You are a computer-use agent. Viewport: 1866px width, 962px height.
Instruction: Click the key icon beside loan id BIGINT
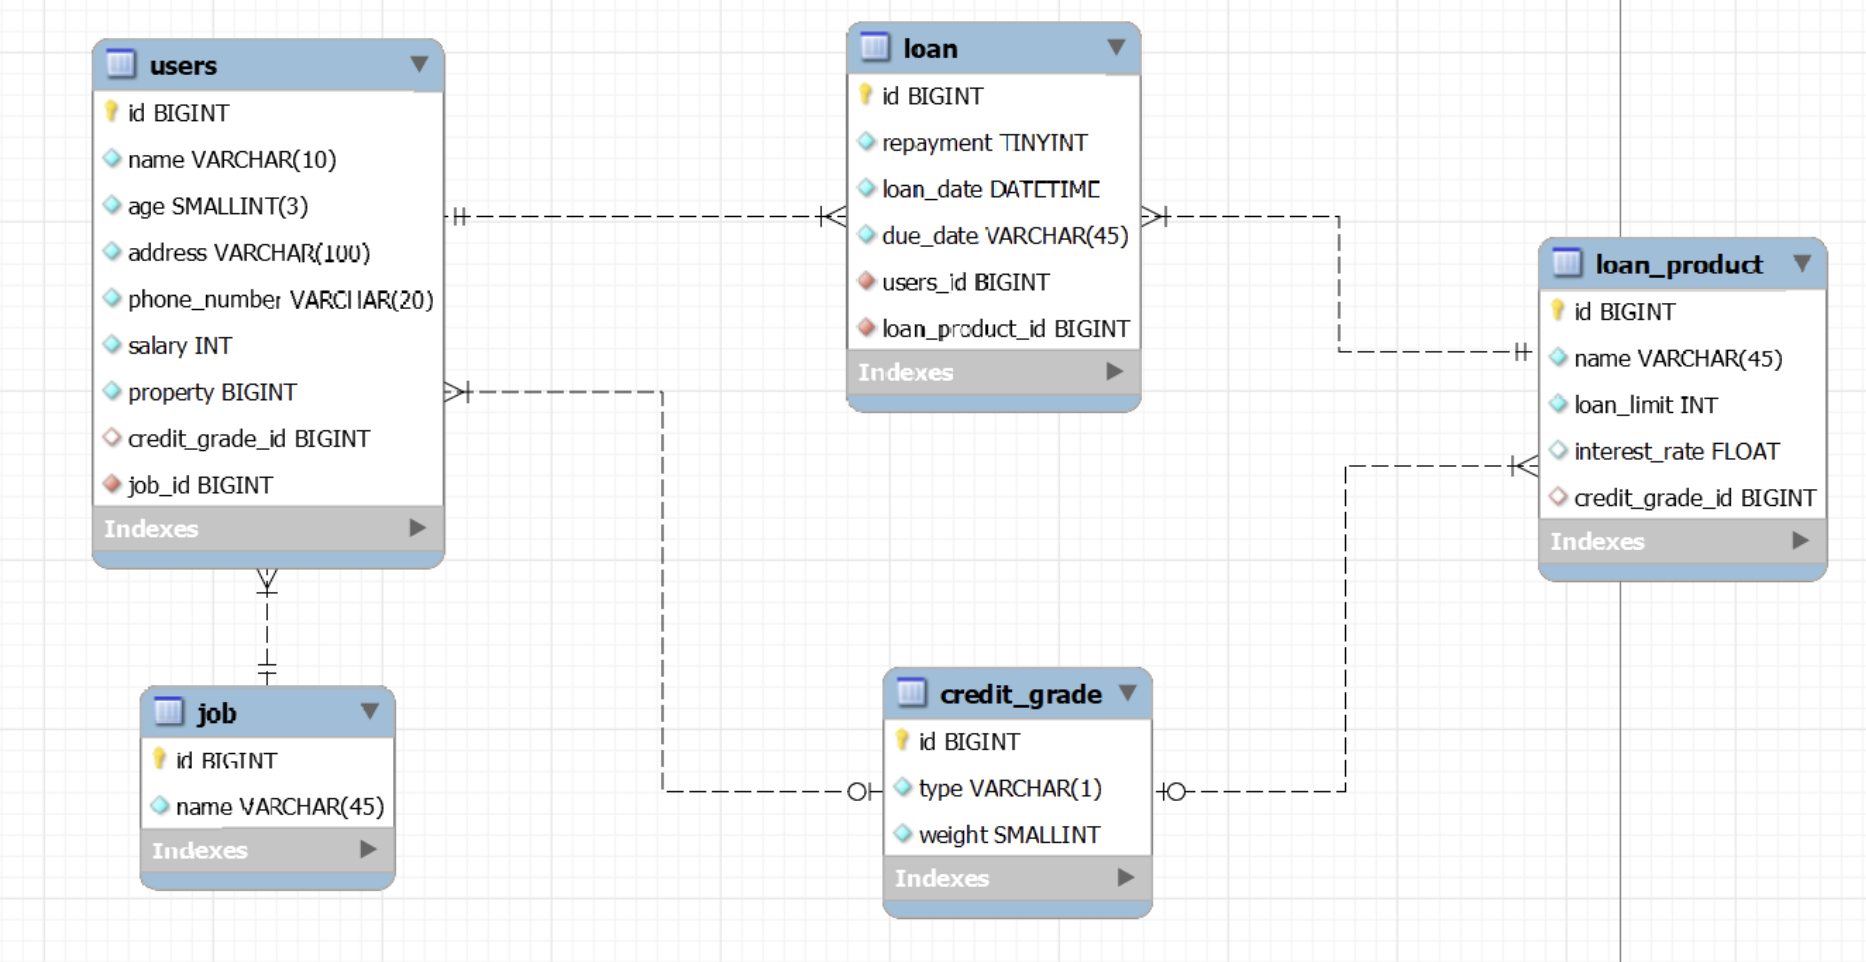click(866, 95)
